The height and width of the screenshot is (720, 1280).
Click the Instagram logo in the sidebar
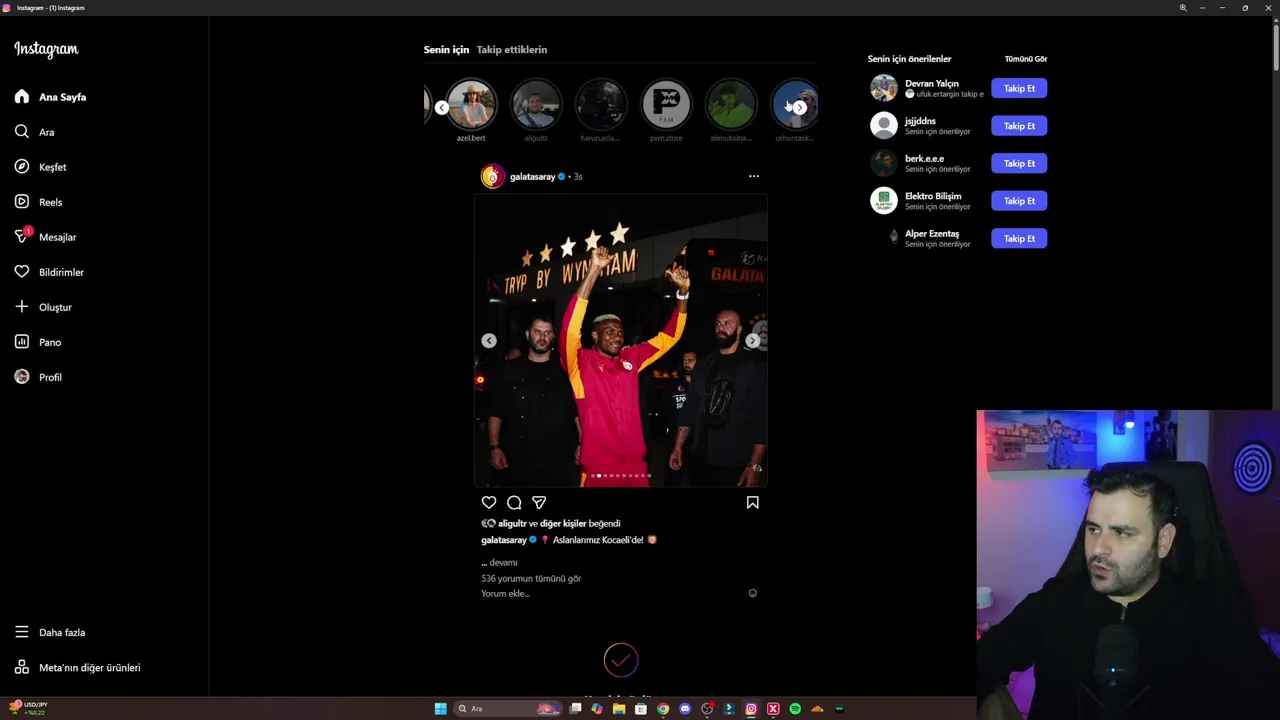(46, 50)
